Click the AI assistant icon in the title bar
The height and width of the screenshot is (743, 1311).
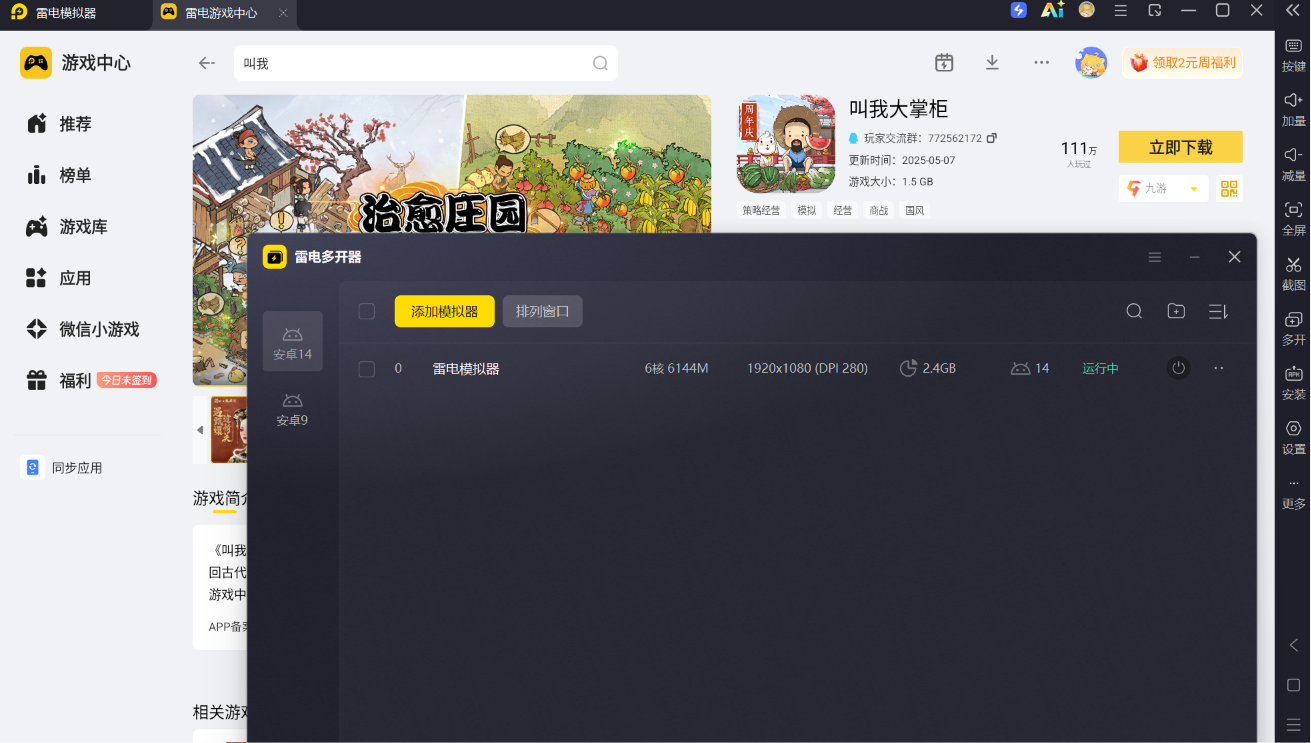pyautogui.click(x=1052, y=10)
